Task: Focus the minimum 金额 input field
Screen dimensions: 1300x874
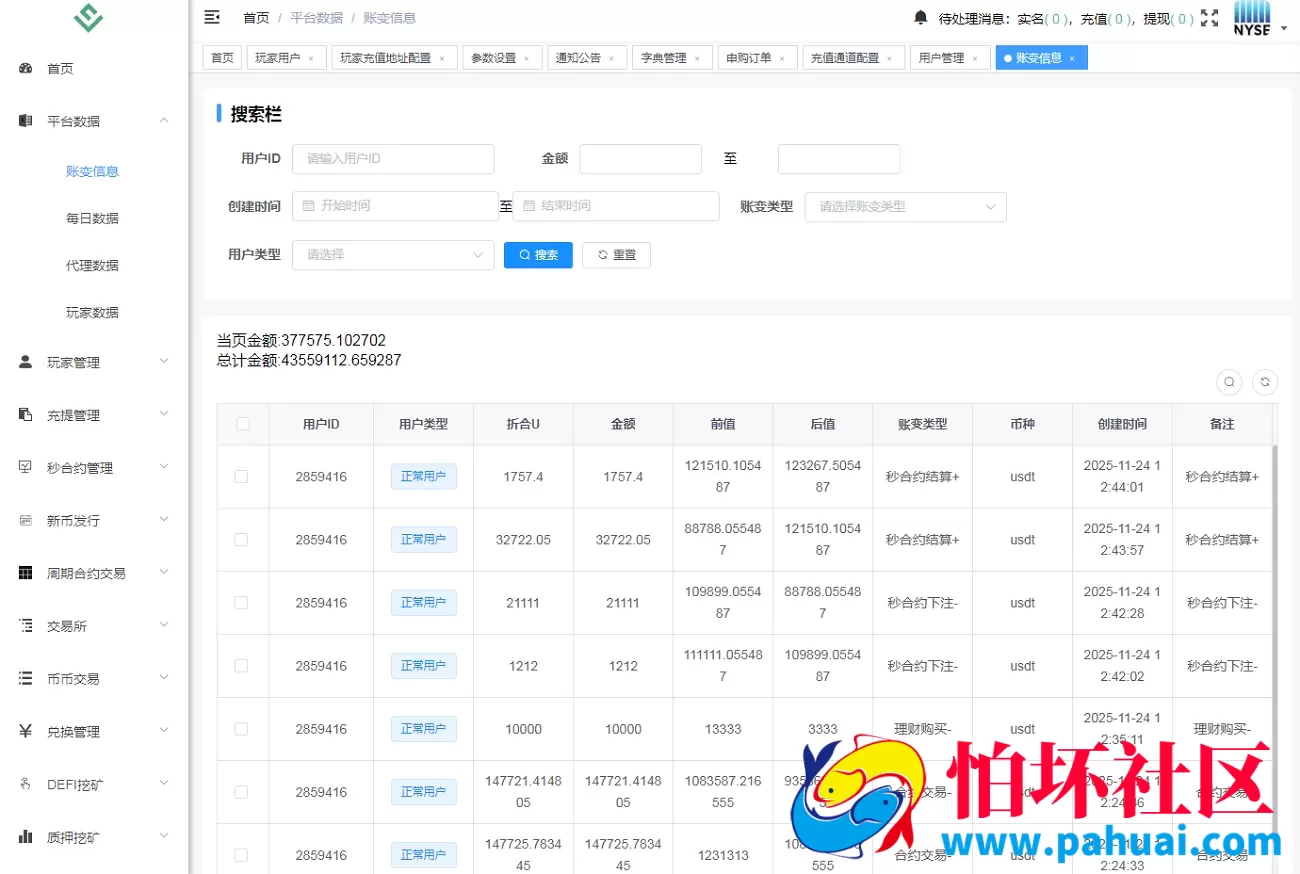Action: pyautogui.click(x=640, y=159)
